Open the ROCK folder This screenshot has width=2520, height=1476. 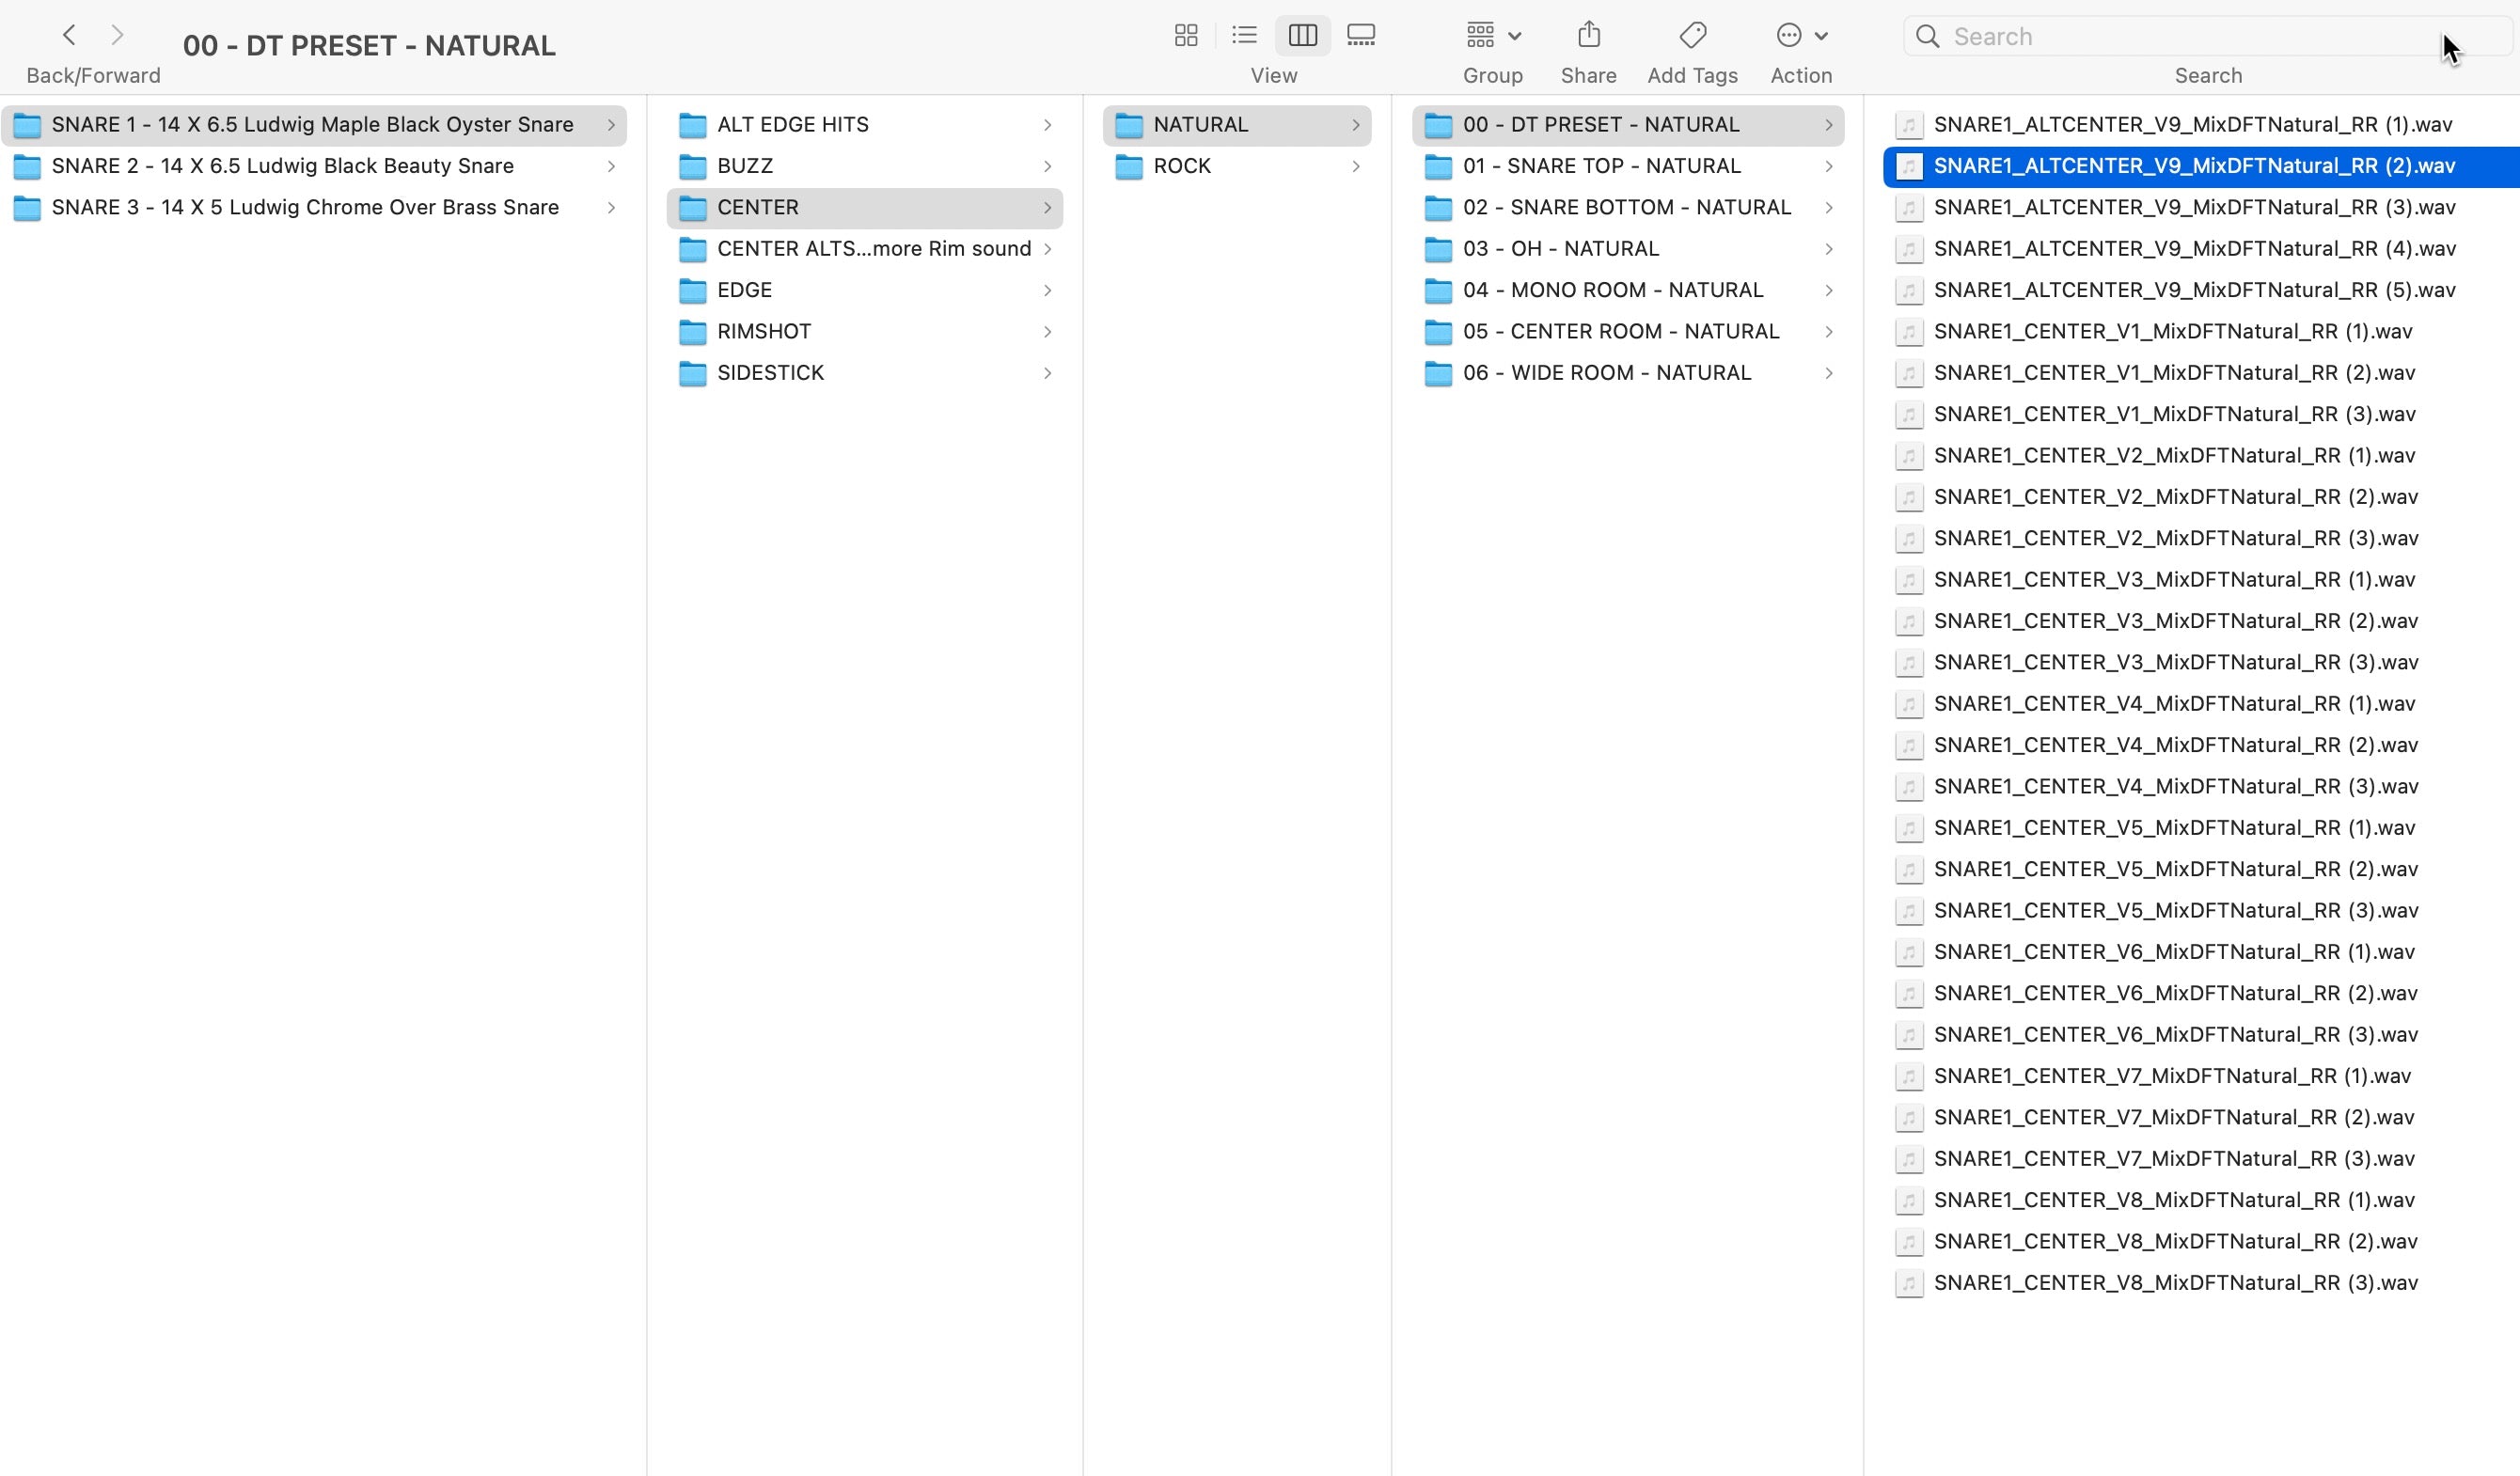1182,166
